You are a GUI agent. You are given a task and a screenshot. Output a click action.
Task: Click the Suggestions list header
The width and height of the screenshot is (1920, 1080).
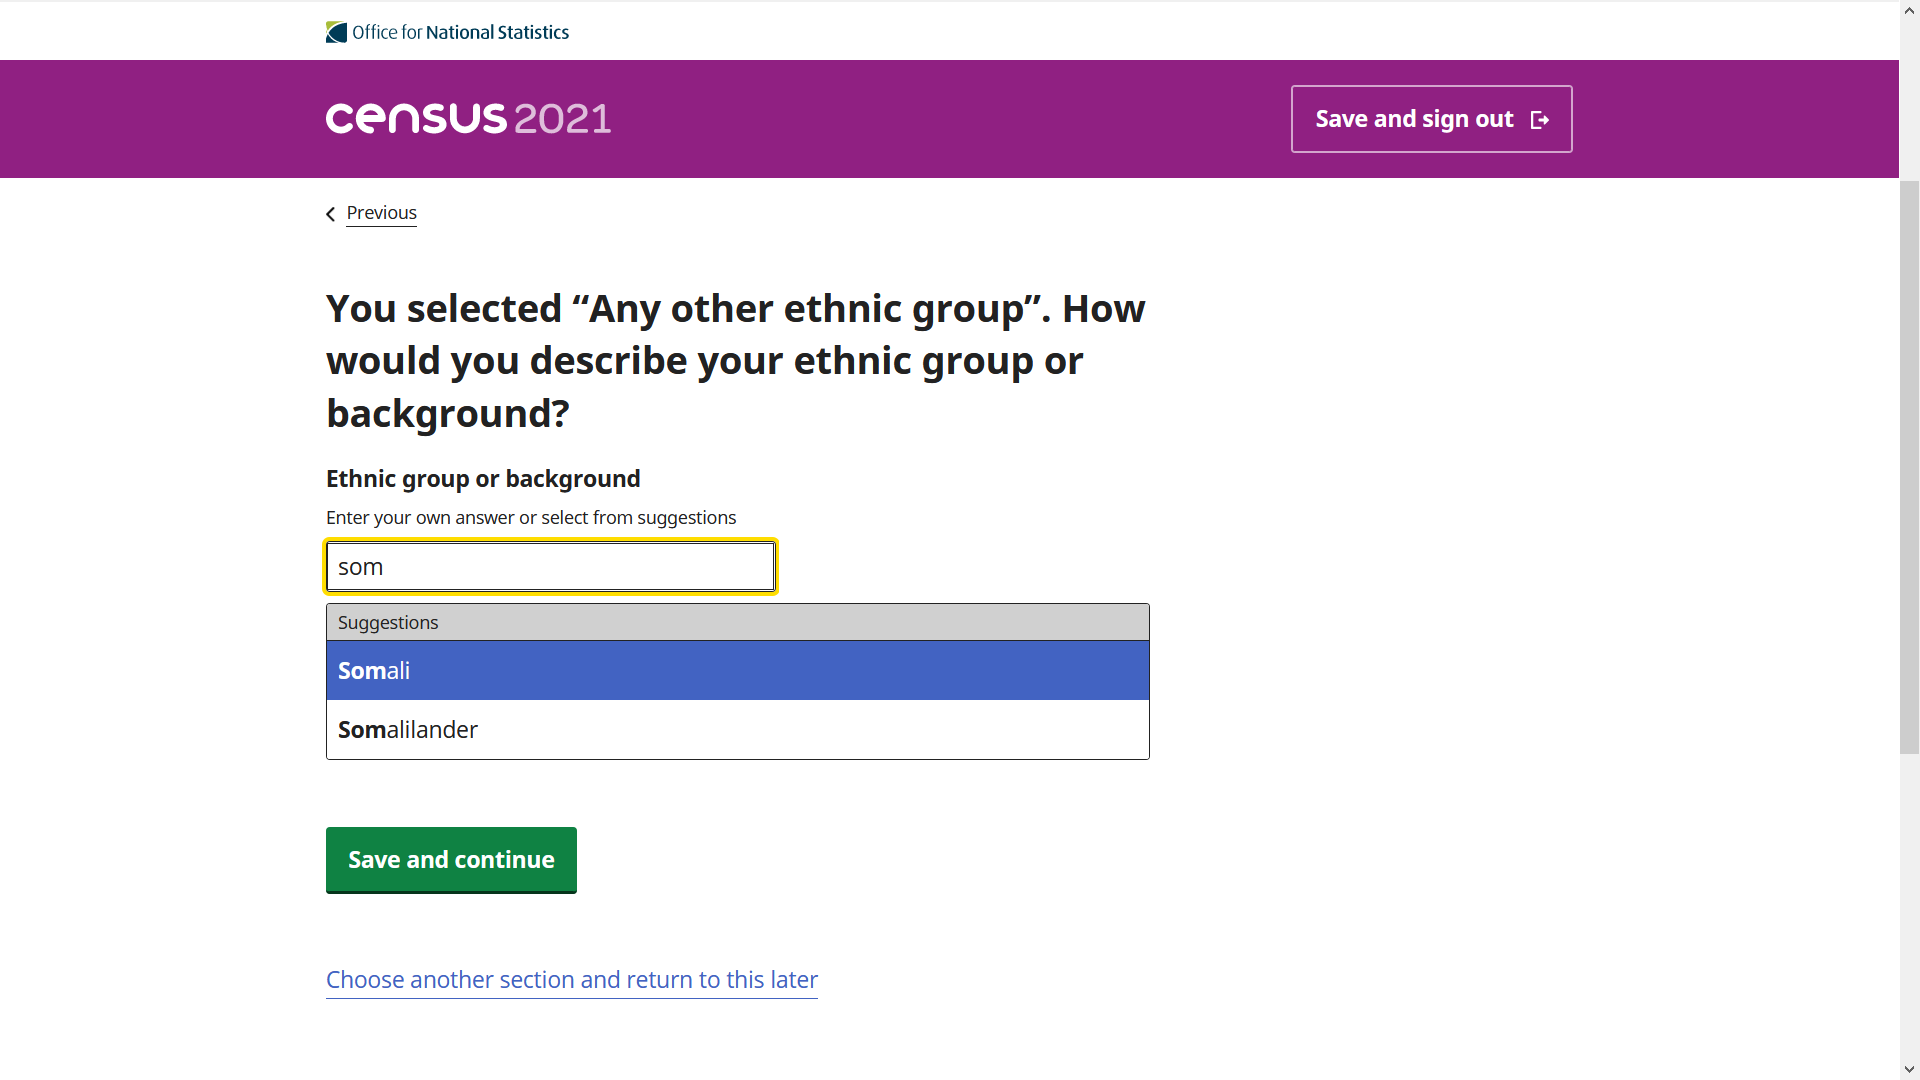tap(737, 622)
